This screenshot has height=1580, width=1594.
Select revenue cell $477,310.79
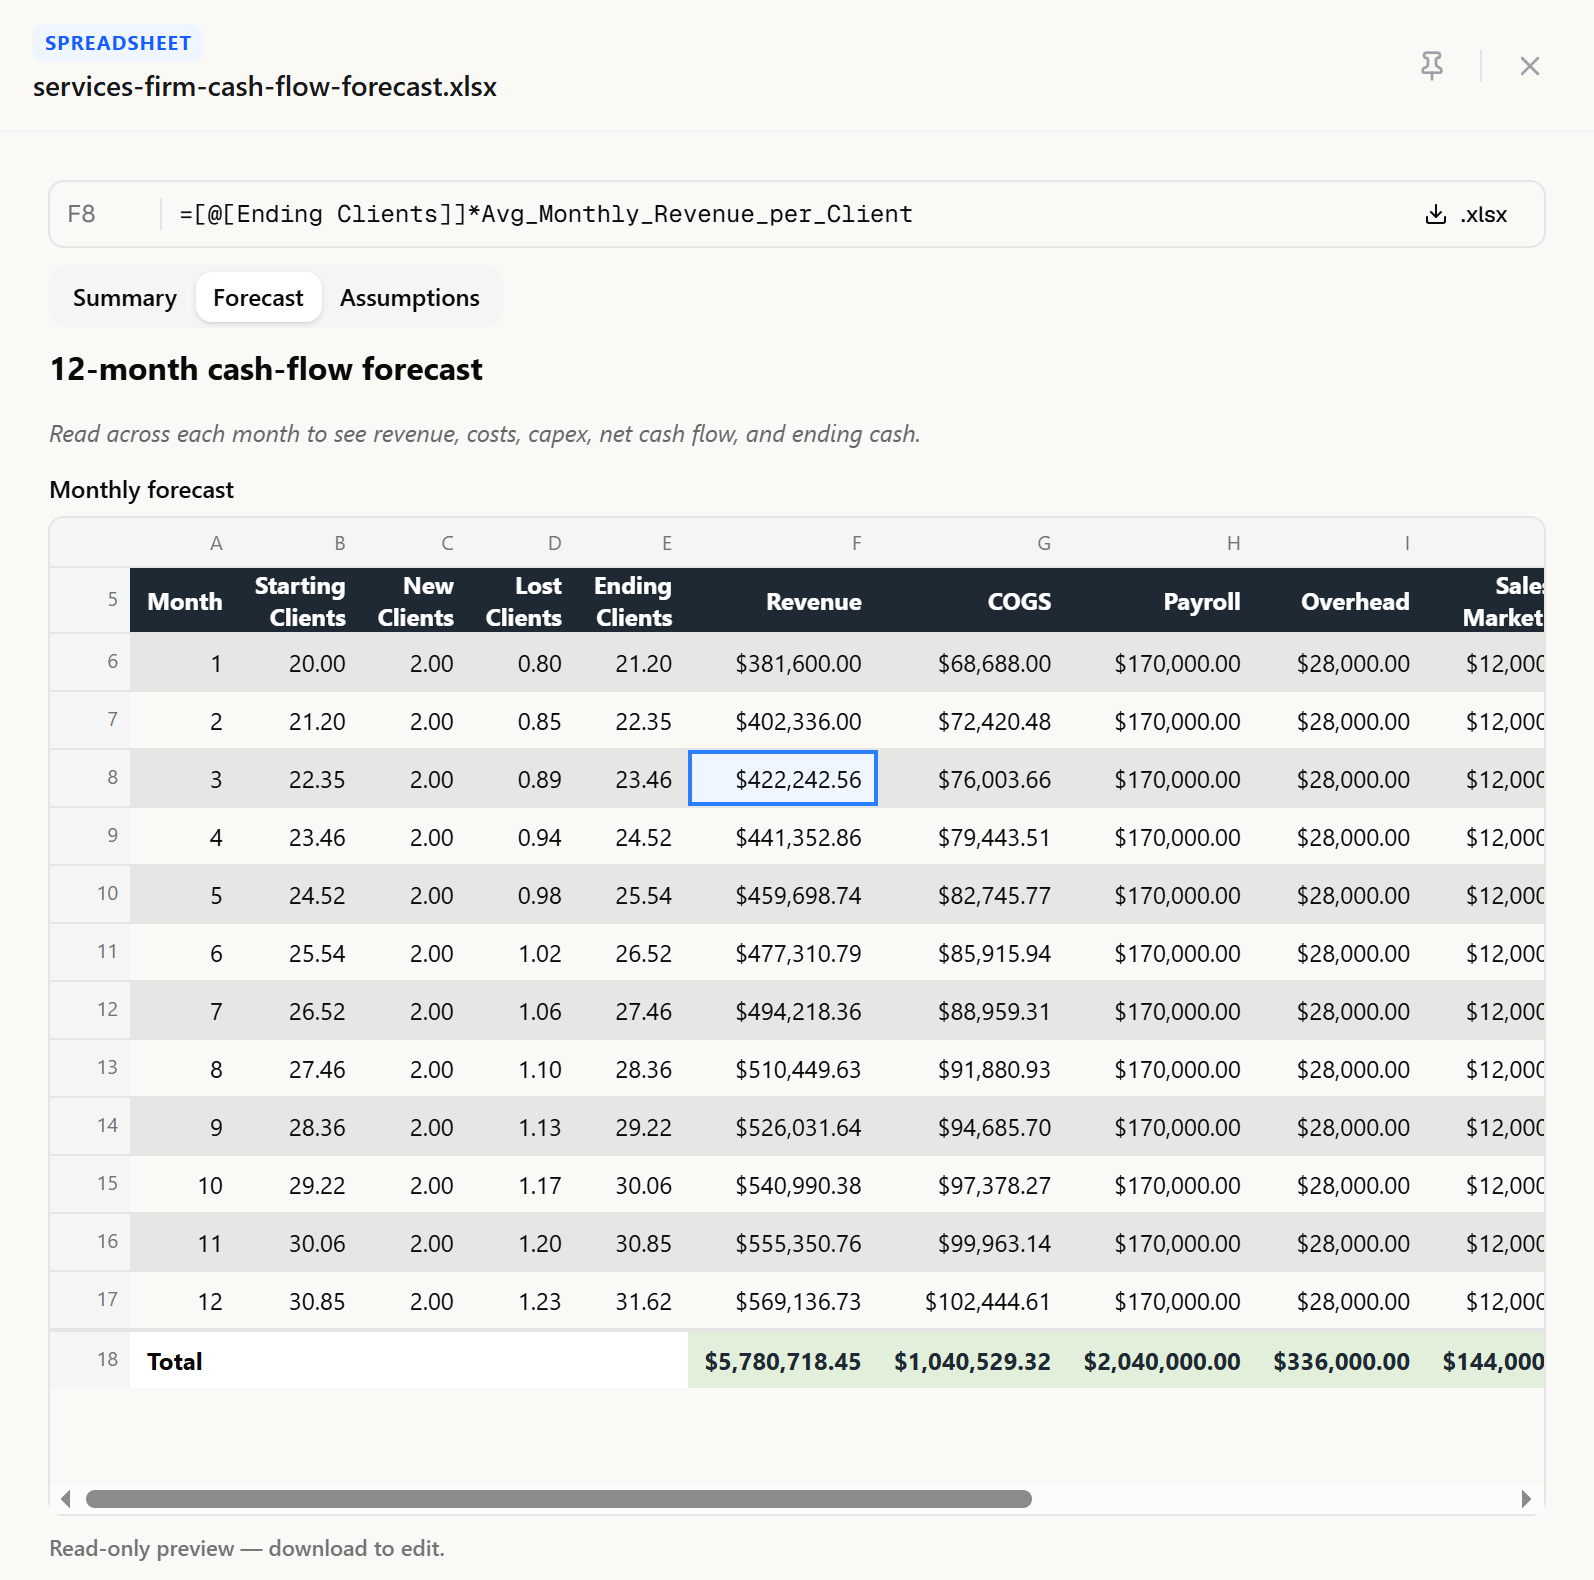click(x=783, y=953)
